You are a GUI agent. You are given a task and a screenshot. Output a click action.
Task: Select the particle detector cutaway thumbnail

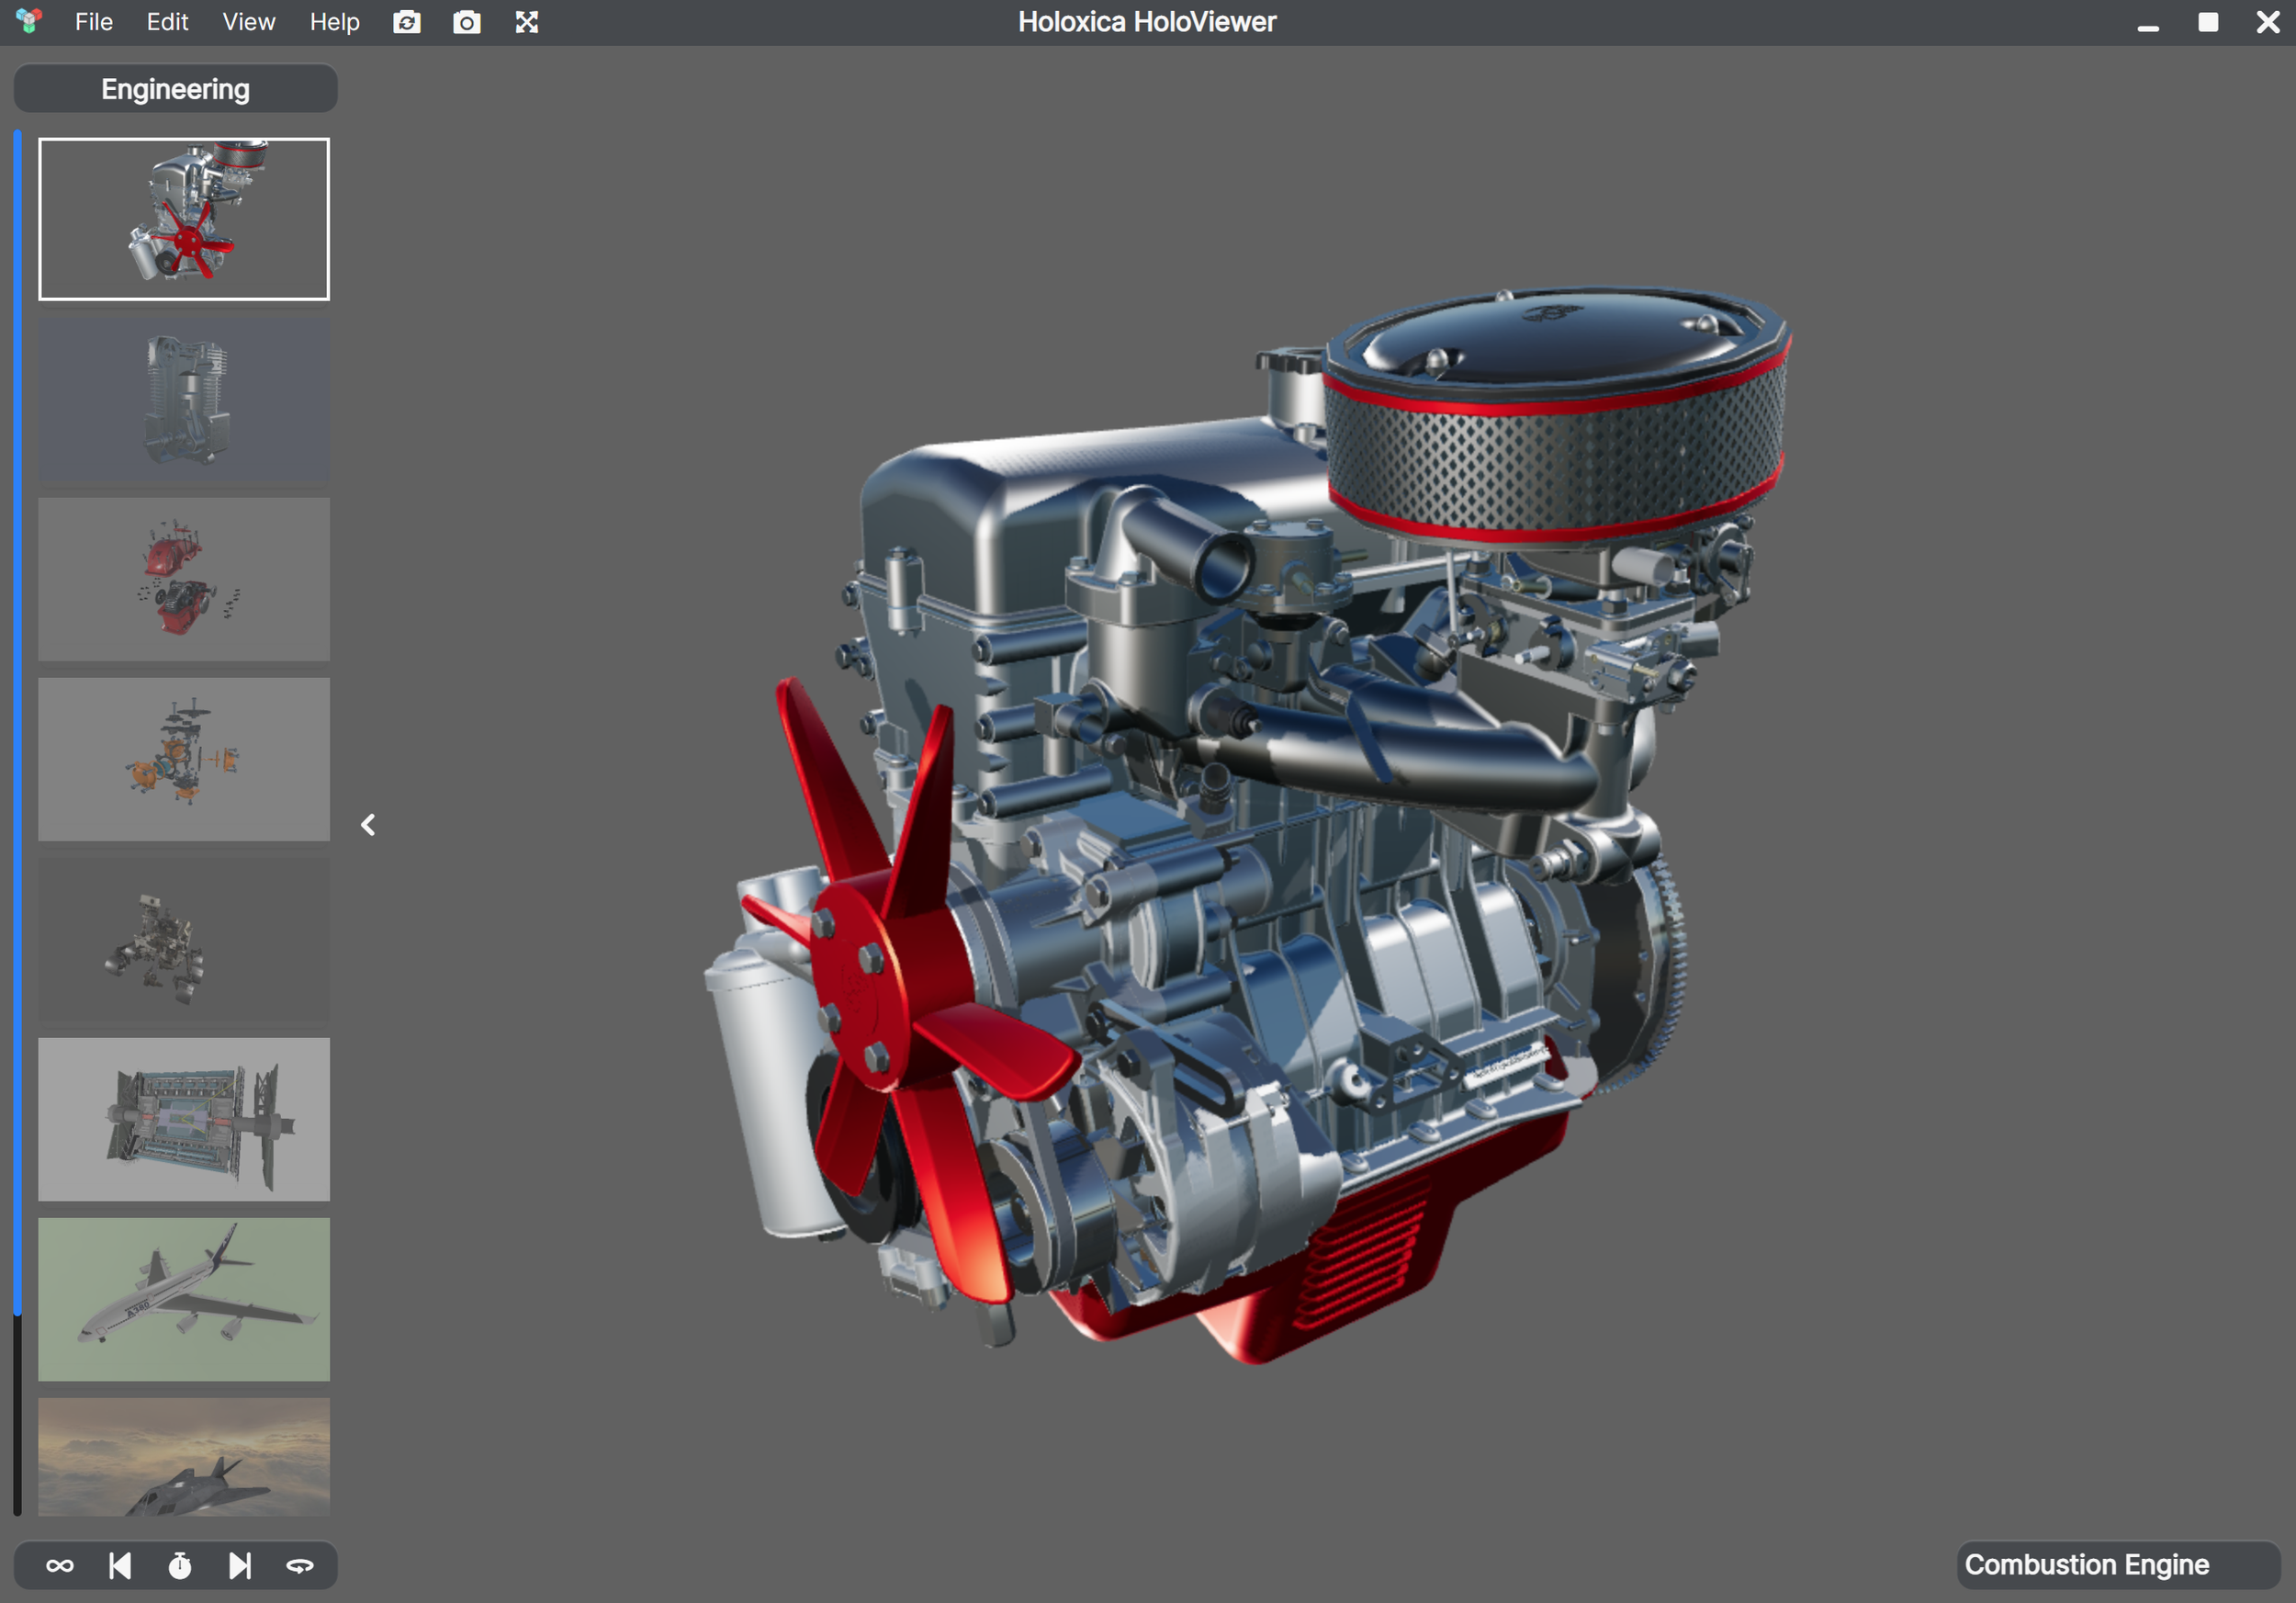tap(184, 1119)
